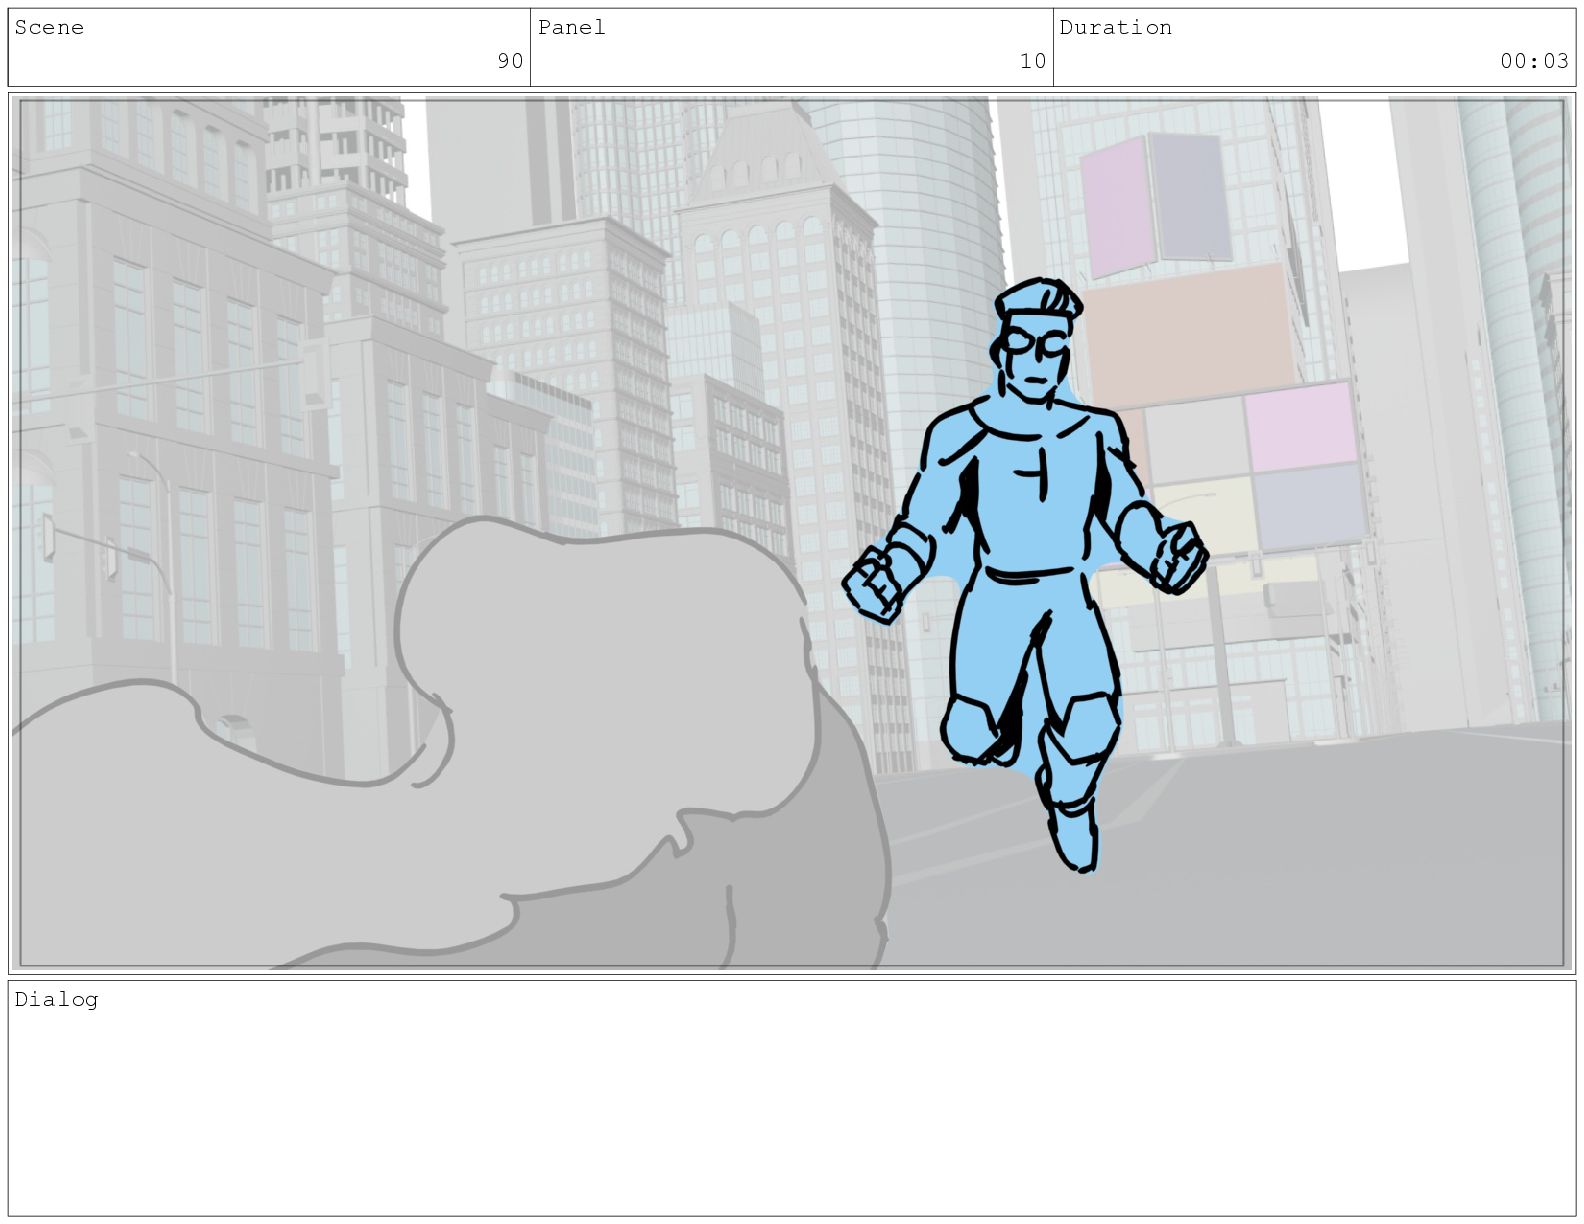Viewport: 1584px width, 1224px height.
Task: Click the Panel header label
Action: pyautogui.click(x=571, y=28)
